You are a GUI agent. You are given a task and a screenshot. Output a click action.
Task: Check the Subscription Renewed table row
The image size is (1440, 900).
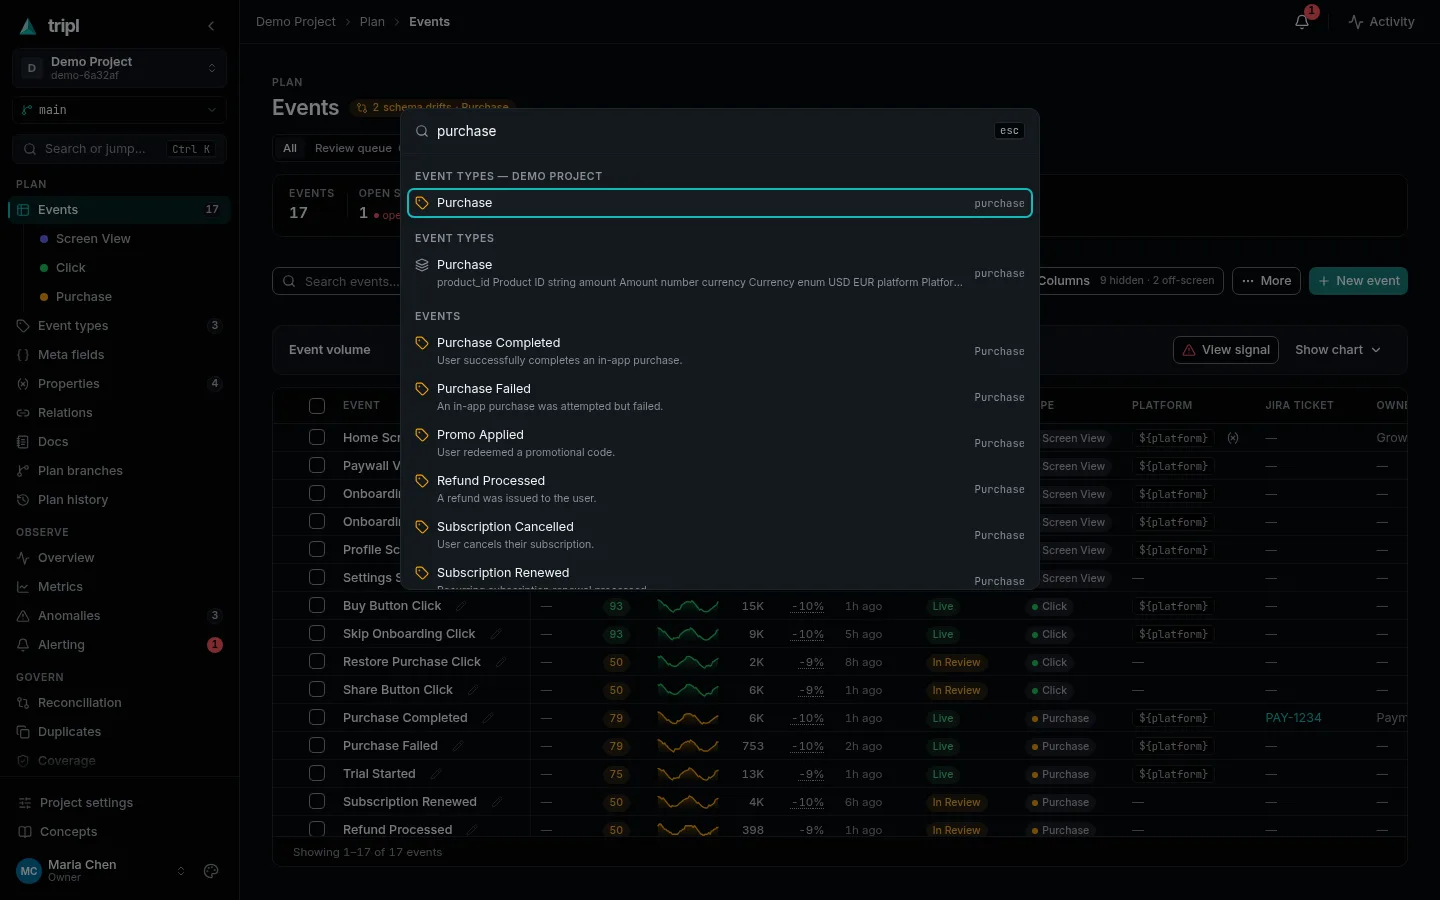[x=317, y=802]
